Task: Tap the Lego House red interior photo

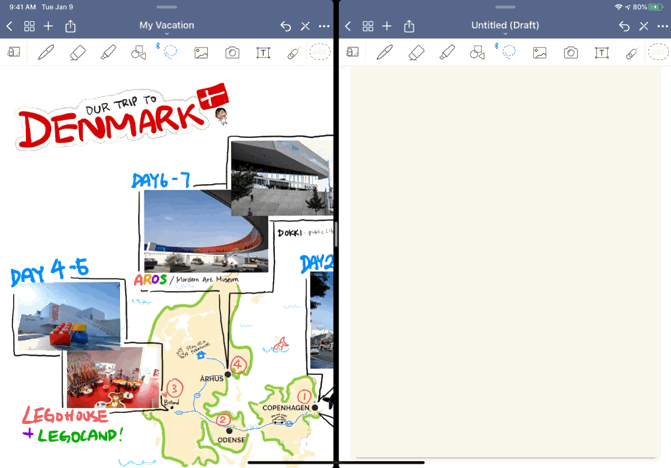Action: 113,377
